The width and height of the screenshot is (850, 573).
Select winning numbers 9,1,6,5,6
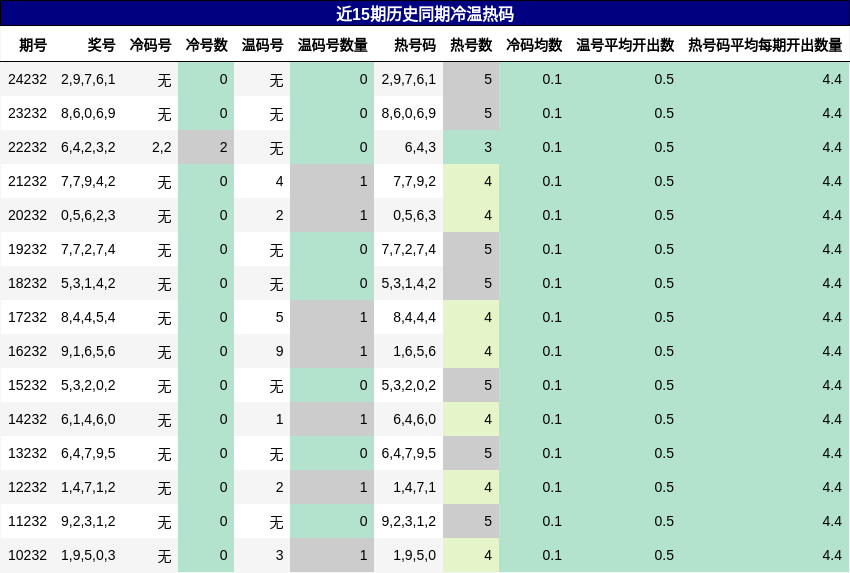[88, 351]
